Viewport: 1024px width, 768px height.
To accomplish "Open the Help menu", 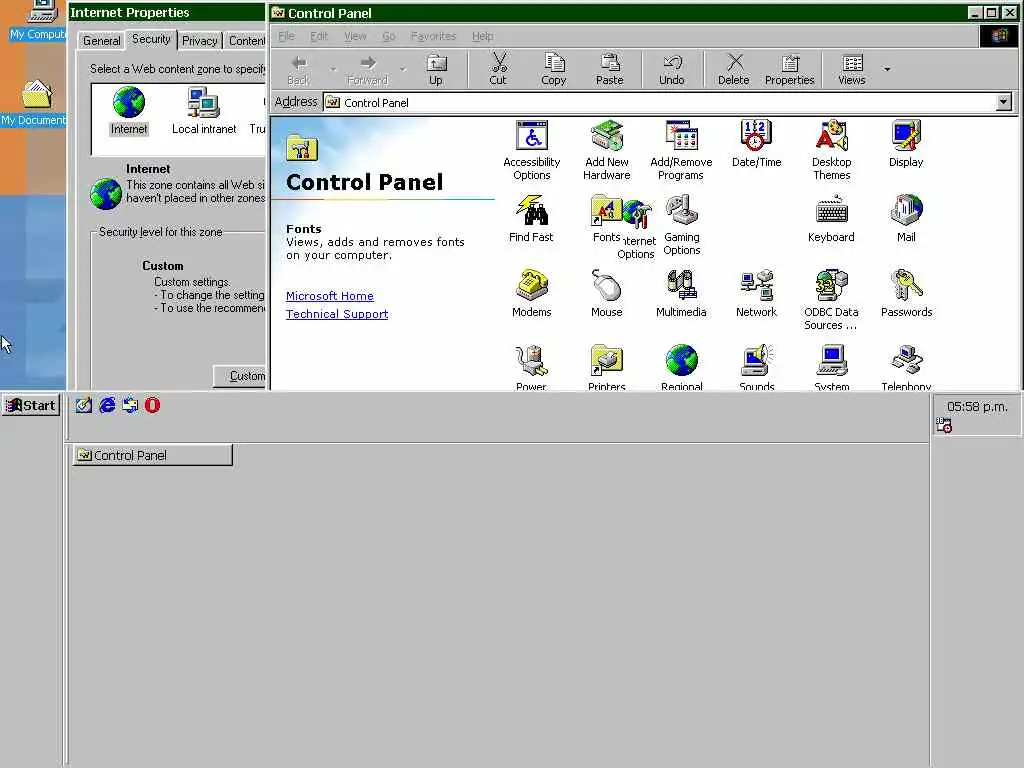I will (483, 36).
